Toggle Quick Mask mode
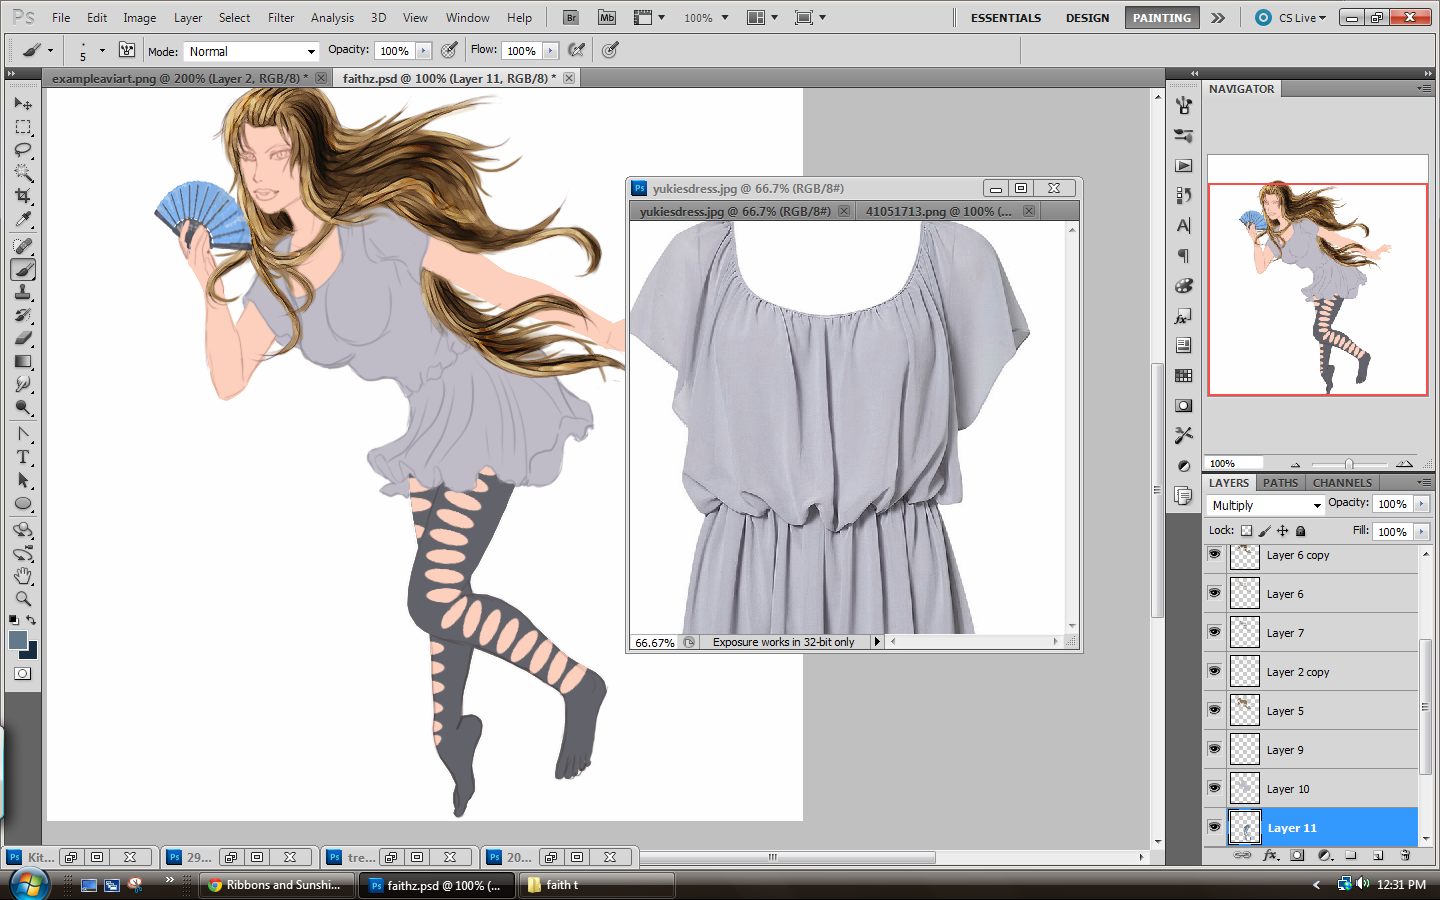This screenshot has width=1440, height=900. [23, 673]
